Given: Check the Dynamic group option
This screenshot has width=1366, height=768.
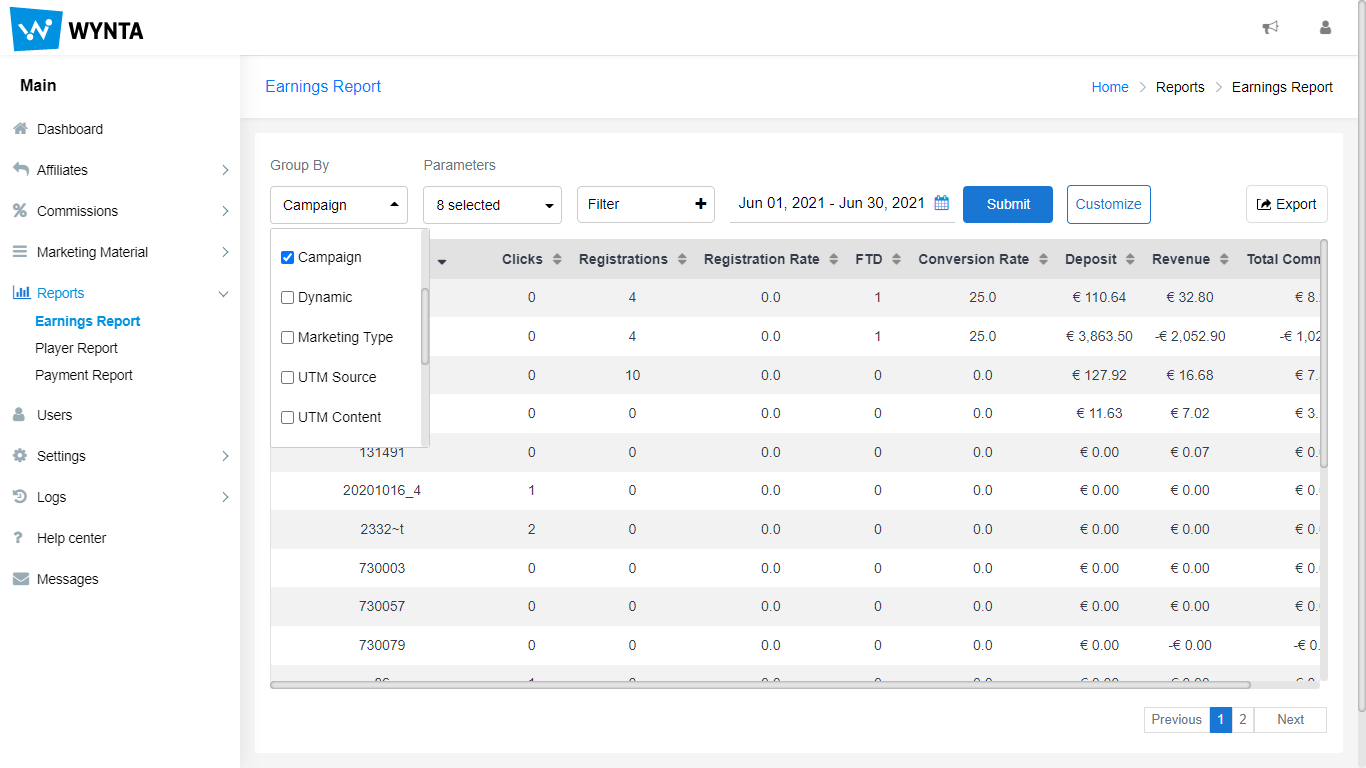Looking at the screenshot, I should coord(288,297).
